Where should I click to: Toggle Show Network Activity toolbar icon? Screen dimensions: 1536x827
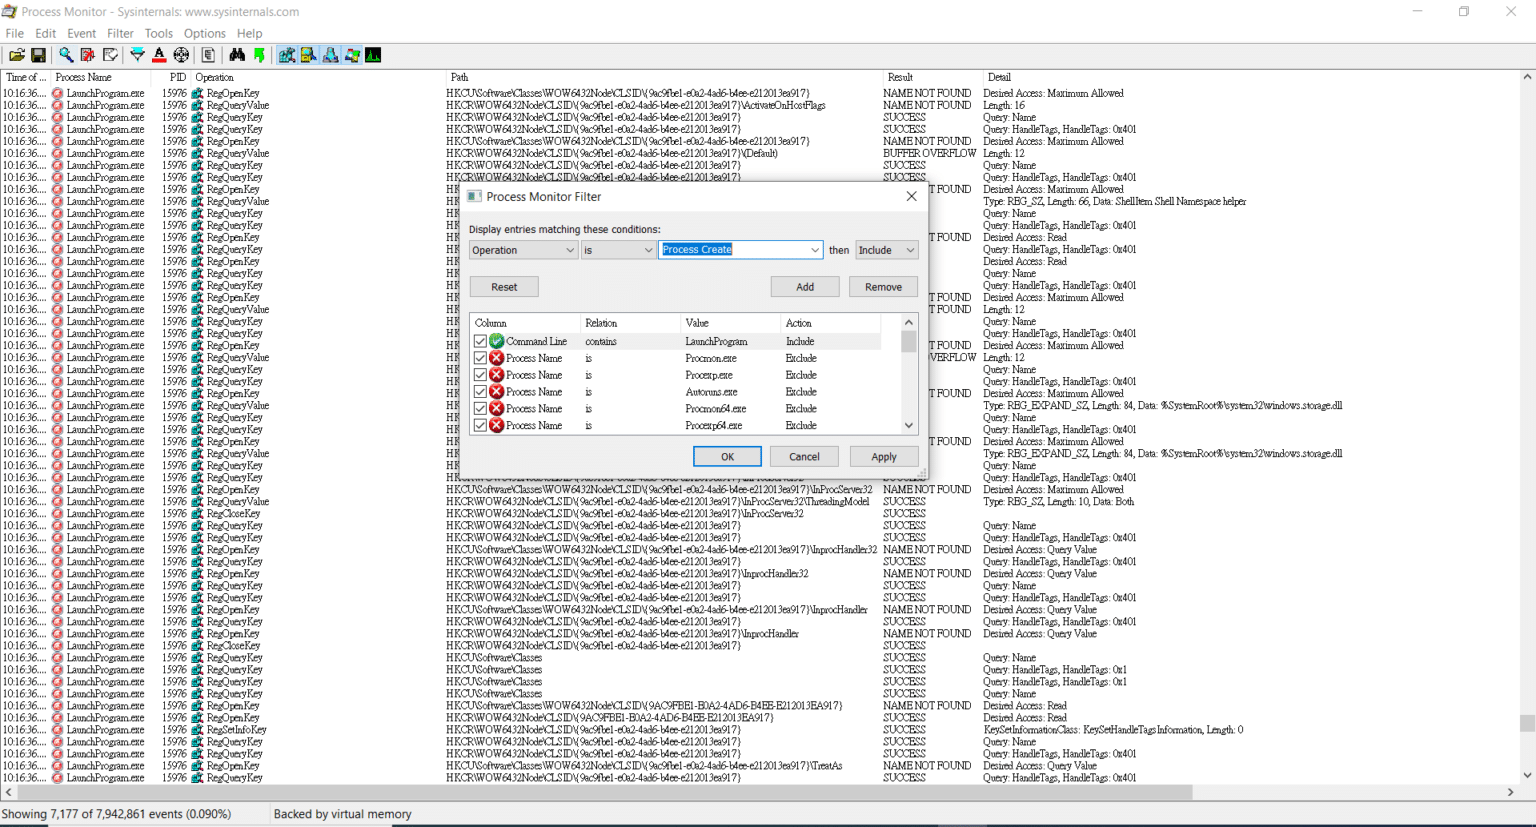tap(331, 55)
